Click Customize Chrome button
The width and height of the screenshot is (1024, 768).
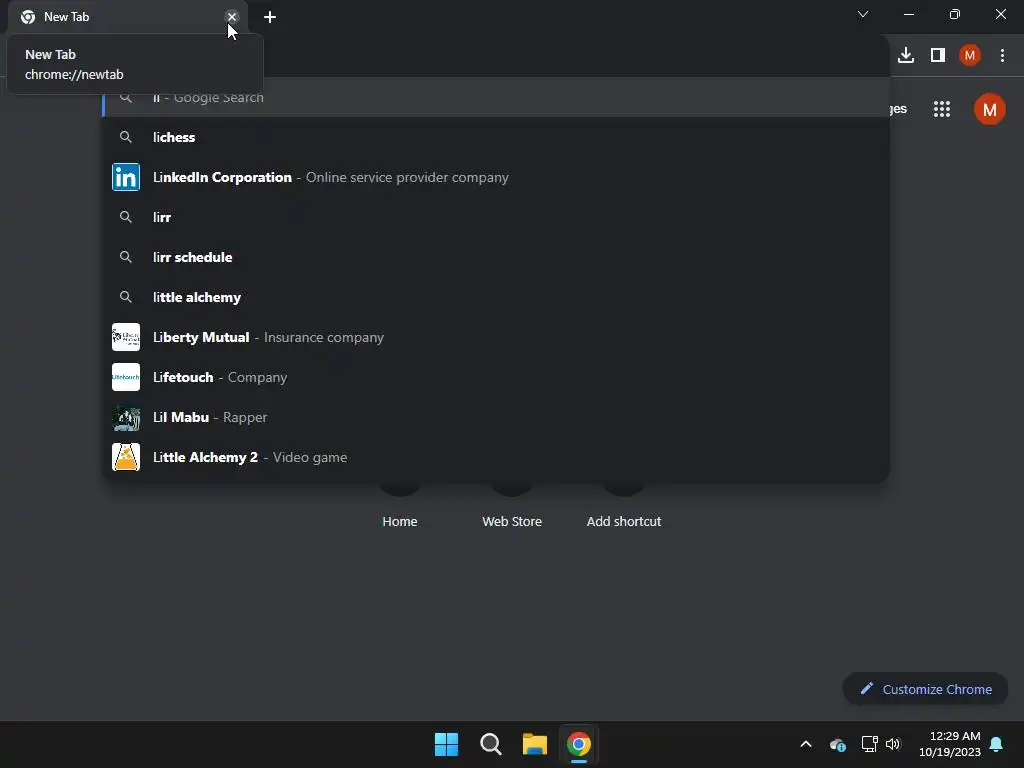tap(925, 689)
